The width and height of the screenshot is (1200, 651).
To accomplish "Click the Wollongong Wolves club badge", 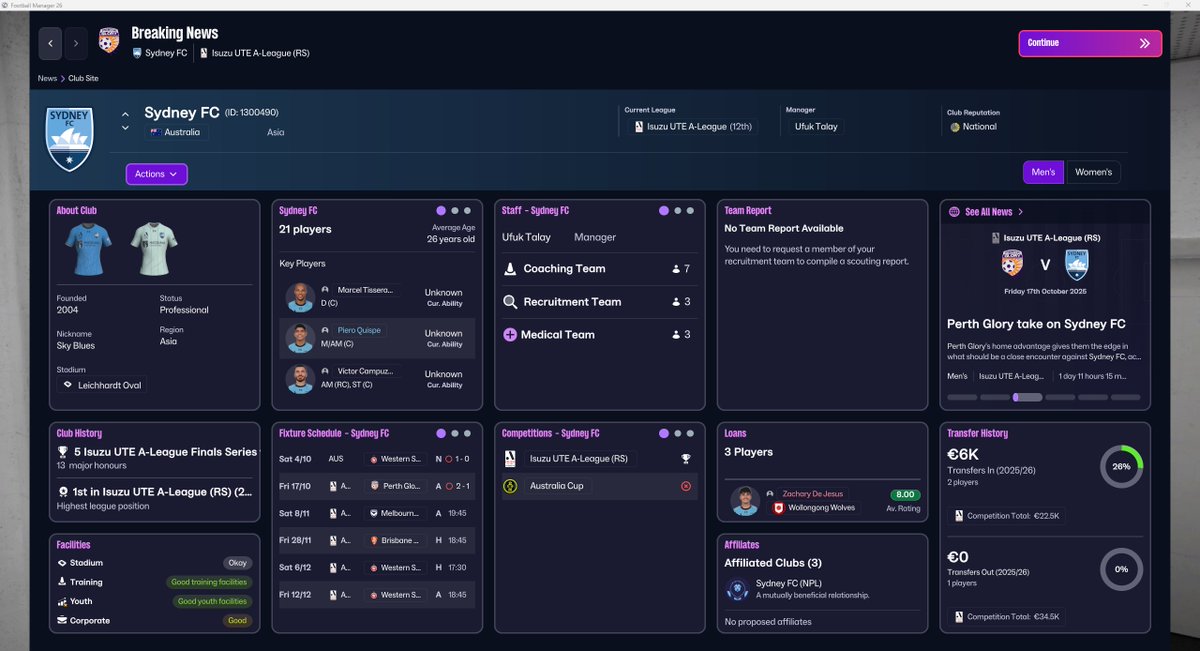I will (x=776, y=508).
